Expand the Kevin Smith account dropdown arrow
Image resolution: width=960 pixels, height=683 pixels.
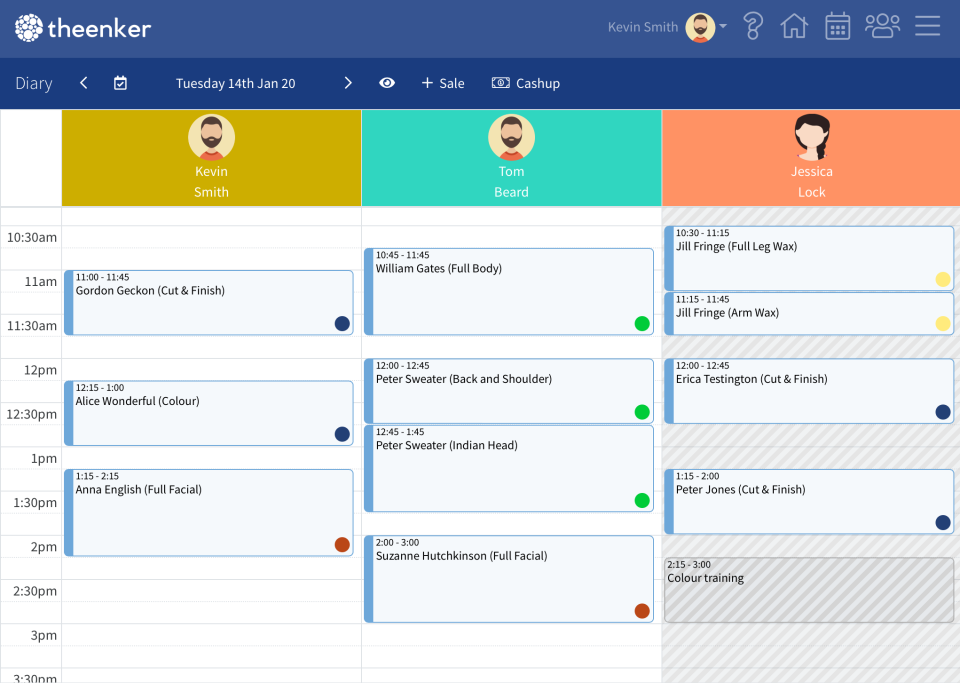[722, 27]
